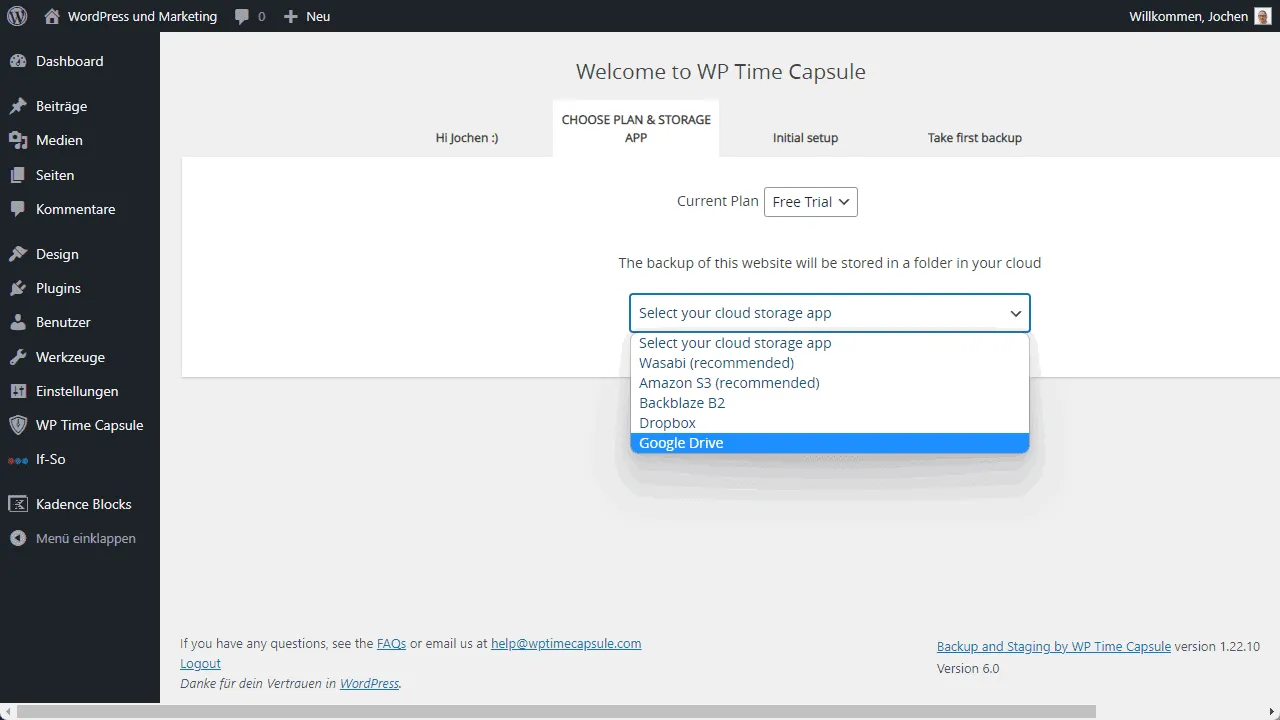Open the Current Plan Free Trial dropdown
Viewport: 1280px width, 720px height.
810,202
